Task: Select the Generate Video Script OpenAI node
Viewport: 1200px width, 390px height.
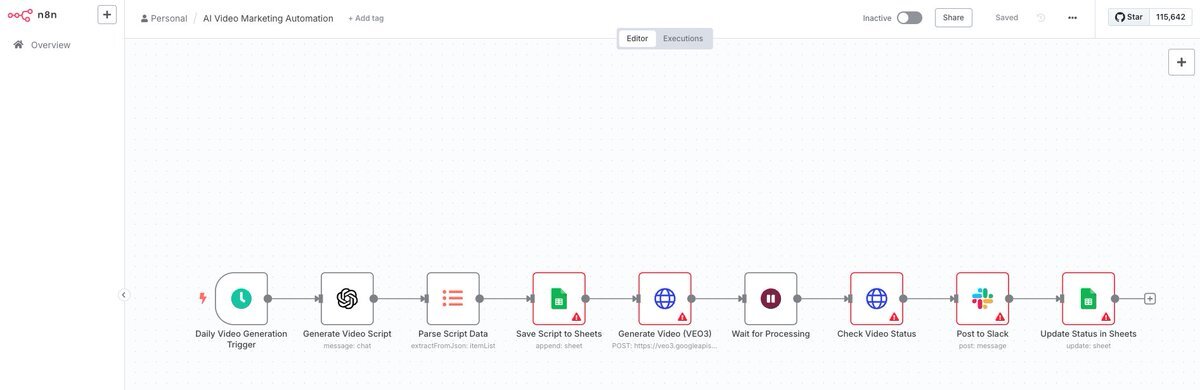Action: point(347,298)
